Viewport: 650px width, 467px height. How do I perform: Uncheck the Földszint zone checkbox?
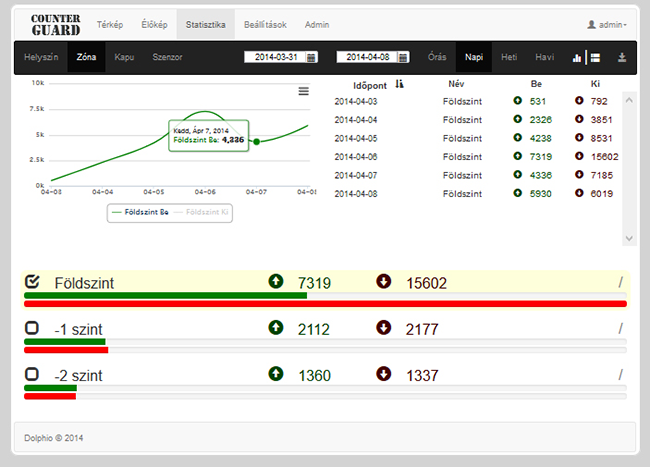pyautogui.click(x=32, y=282)
